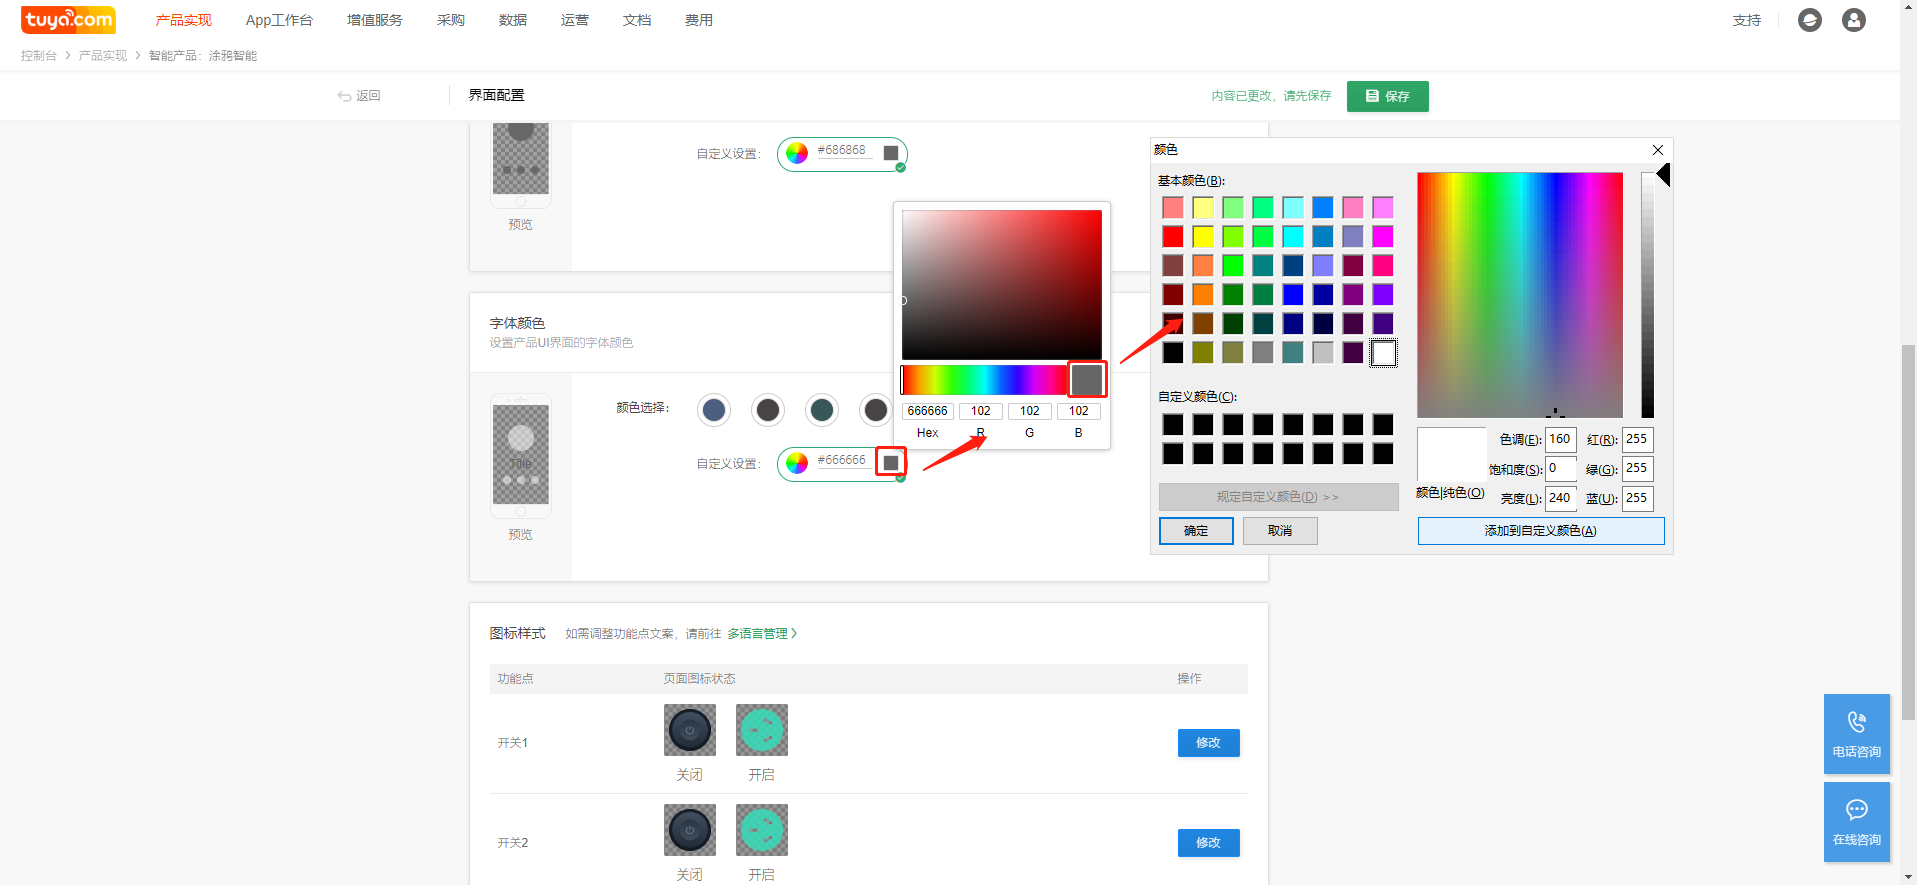The image size is (1917, 885).
Task: Click 修改 for 开关2
Action: (x=1209, y=843)
